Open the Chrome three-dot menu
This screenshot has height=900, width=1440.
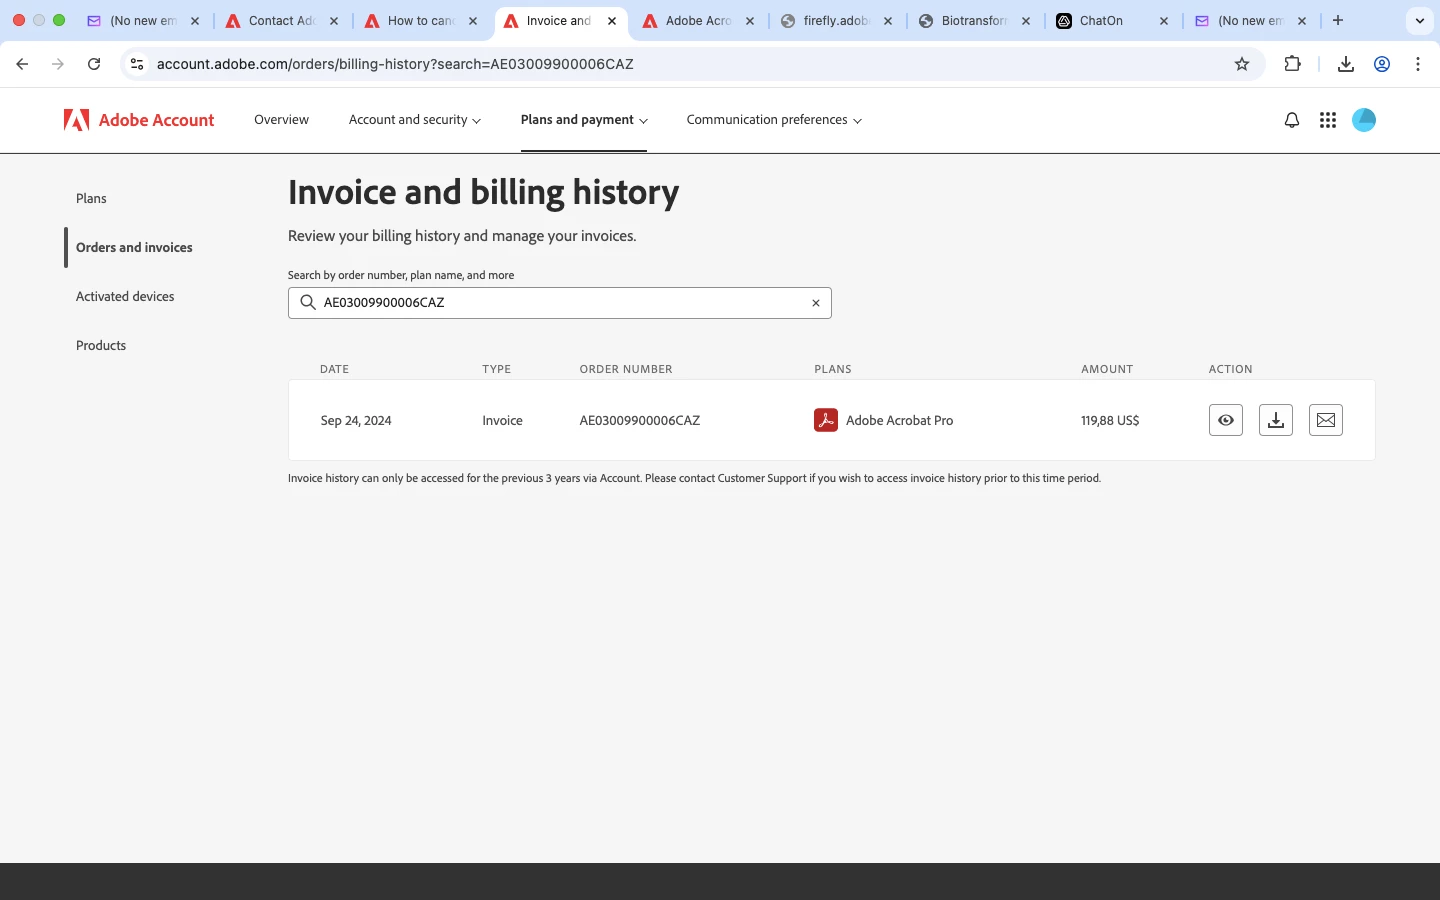click(x=1418, y=64)
